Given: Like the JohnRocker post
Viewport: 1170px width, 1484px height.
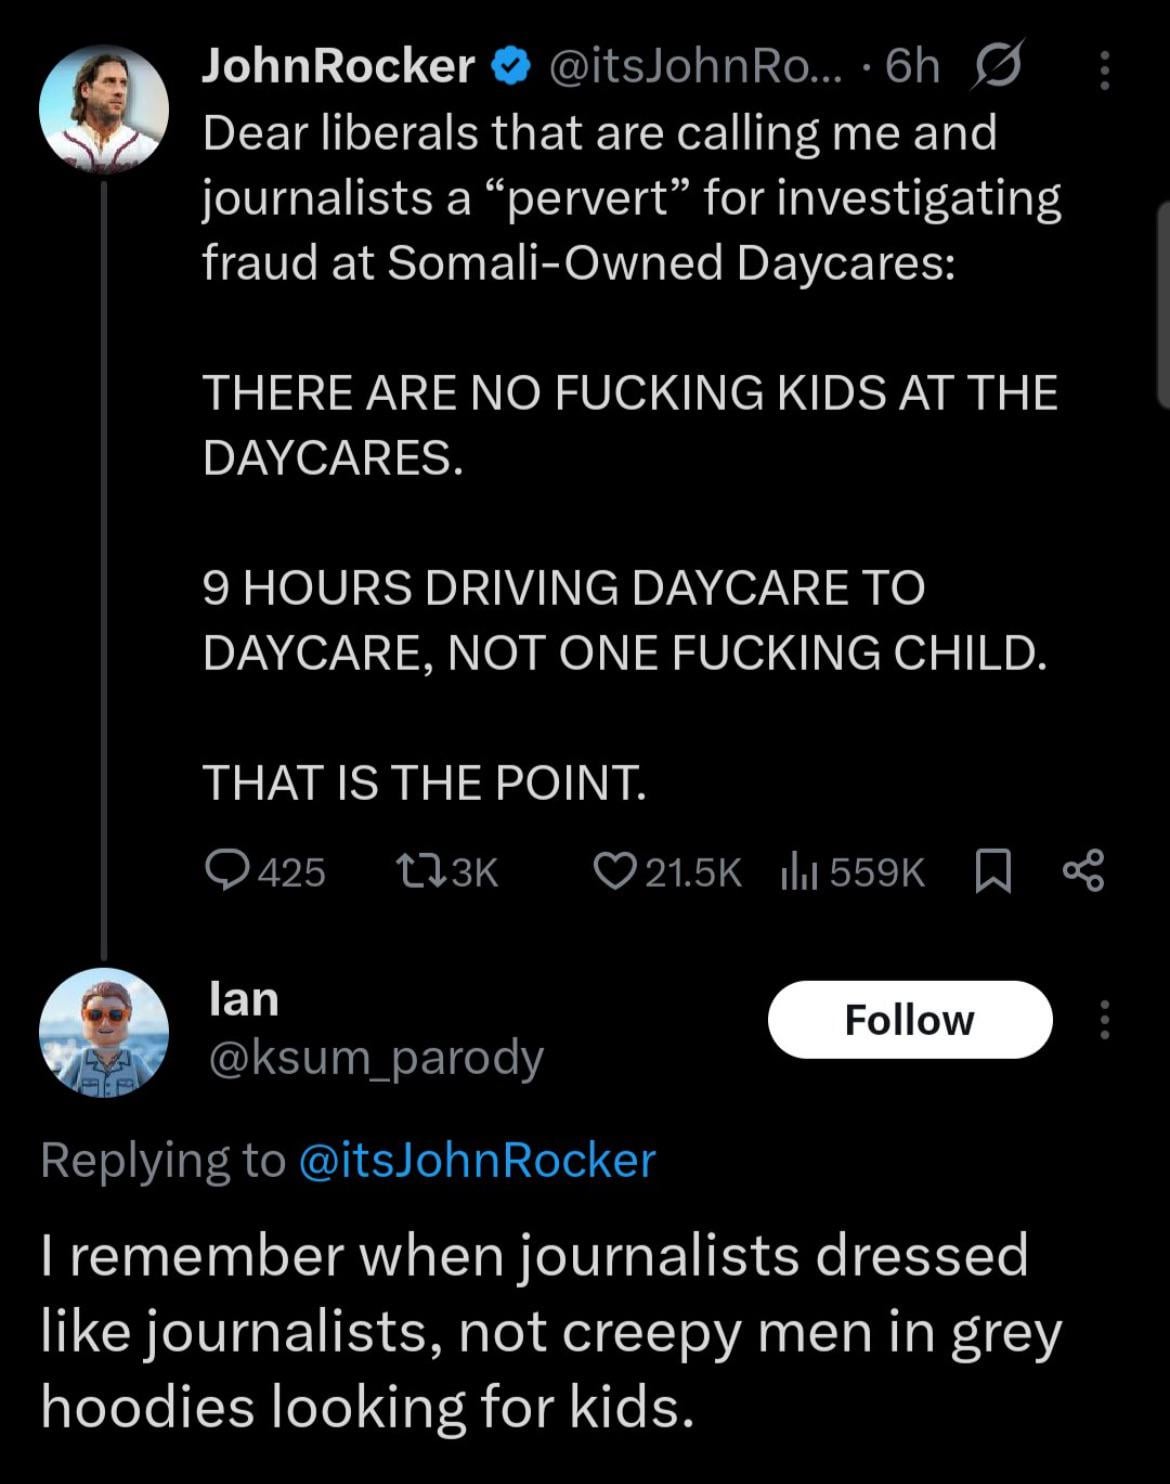Looking at the screenshot, I should (610, 872).
